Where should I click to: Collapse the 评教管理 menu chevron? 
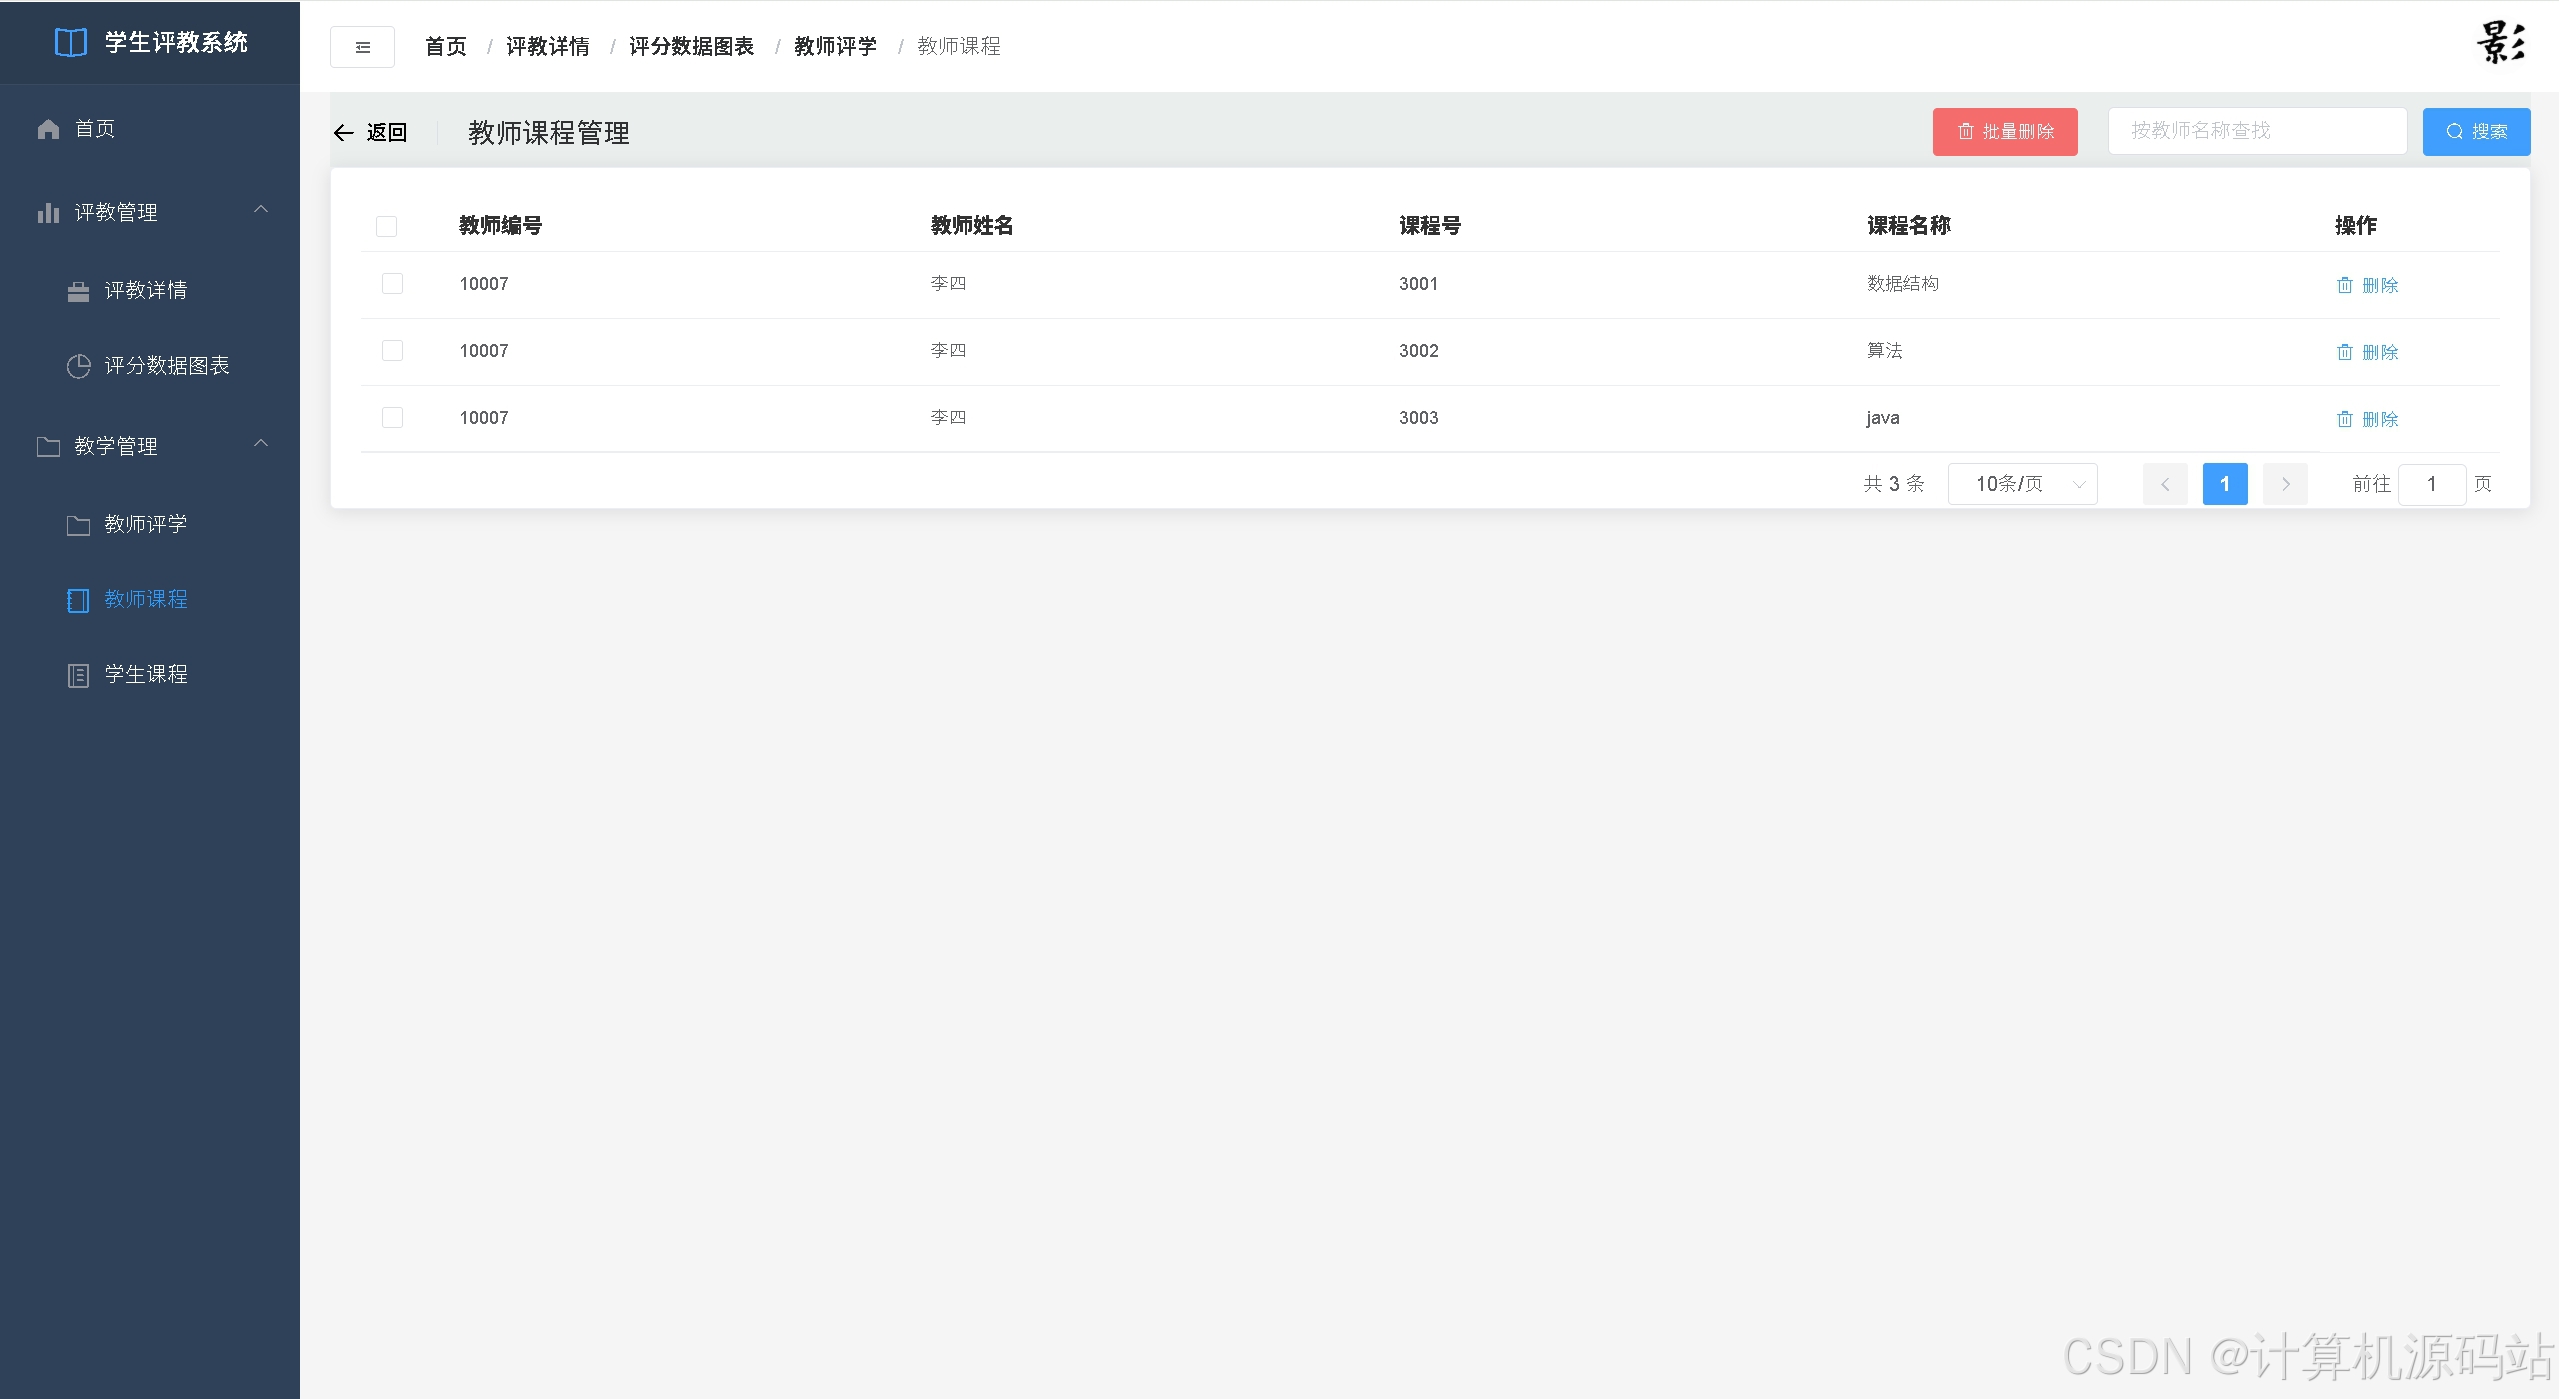(261, 210)
